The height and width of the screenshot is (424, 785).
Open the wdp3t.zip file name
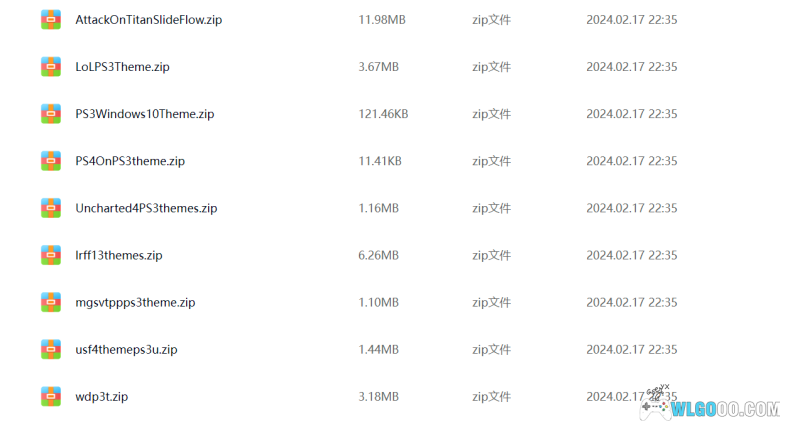102,396
